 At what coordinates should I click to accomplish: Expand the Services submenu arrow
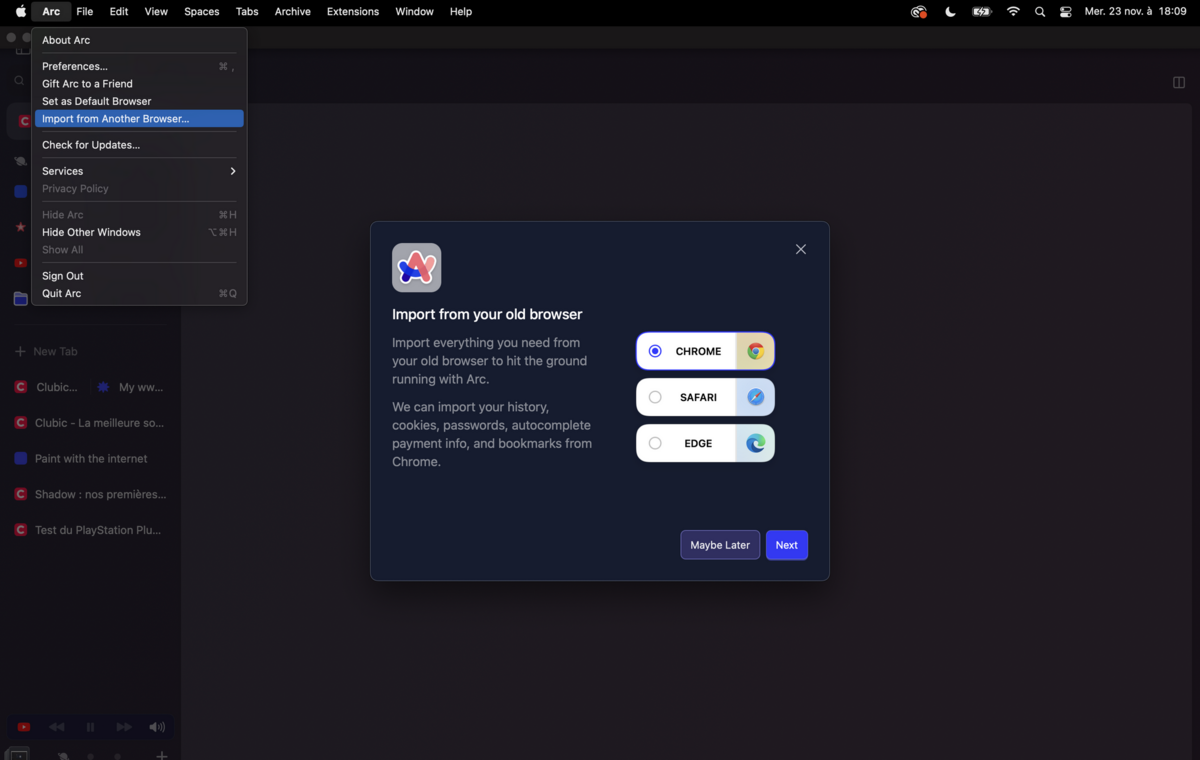coord(233,171)
